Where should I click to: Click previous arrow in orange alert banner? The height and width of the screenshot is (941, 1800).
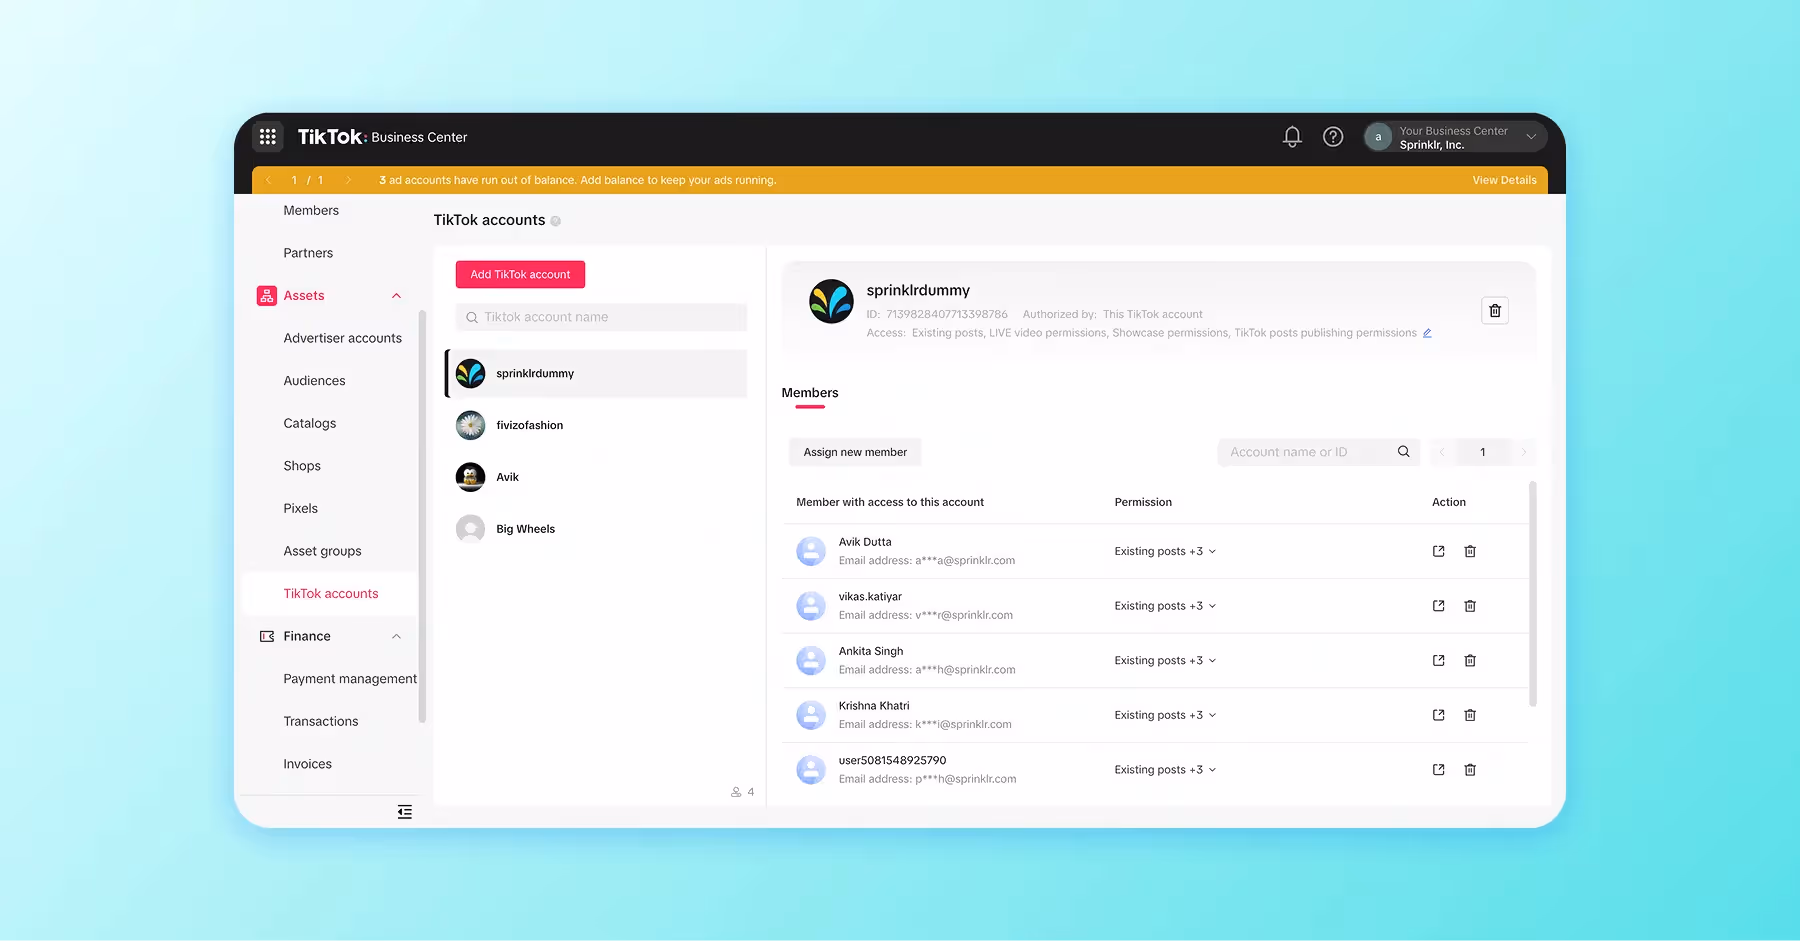pos(268,180)
